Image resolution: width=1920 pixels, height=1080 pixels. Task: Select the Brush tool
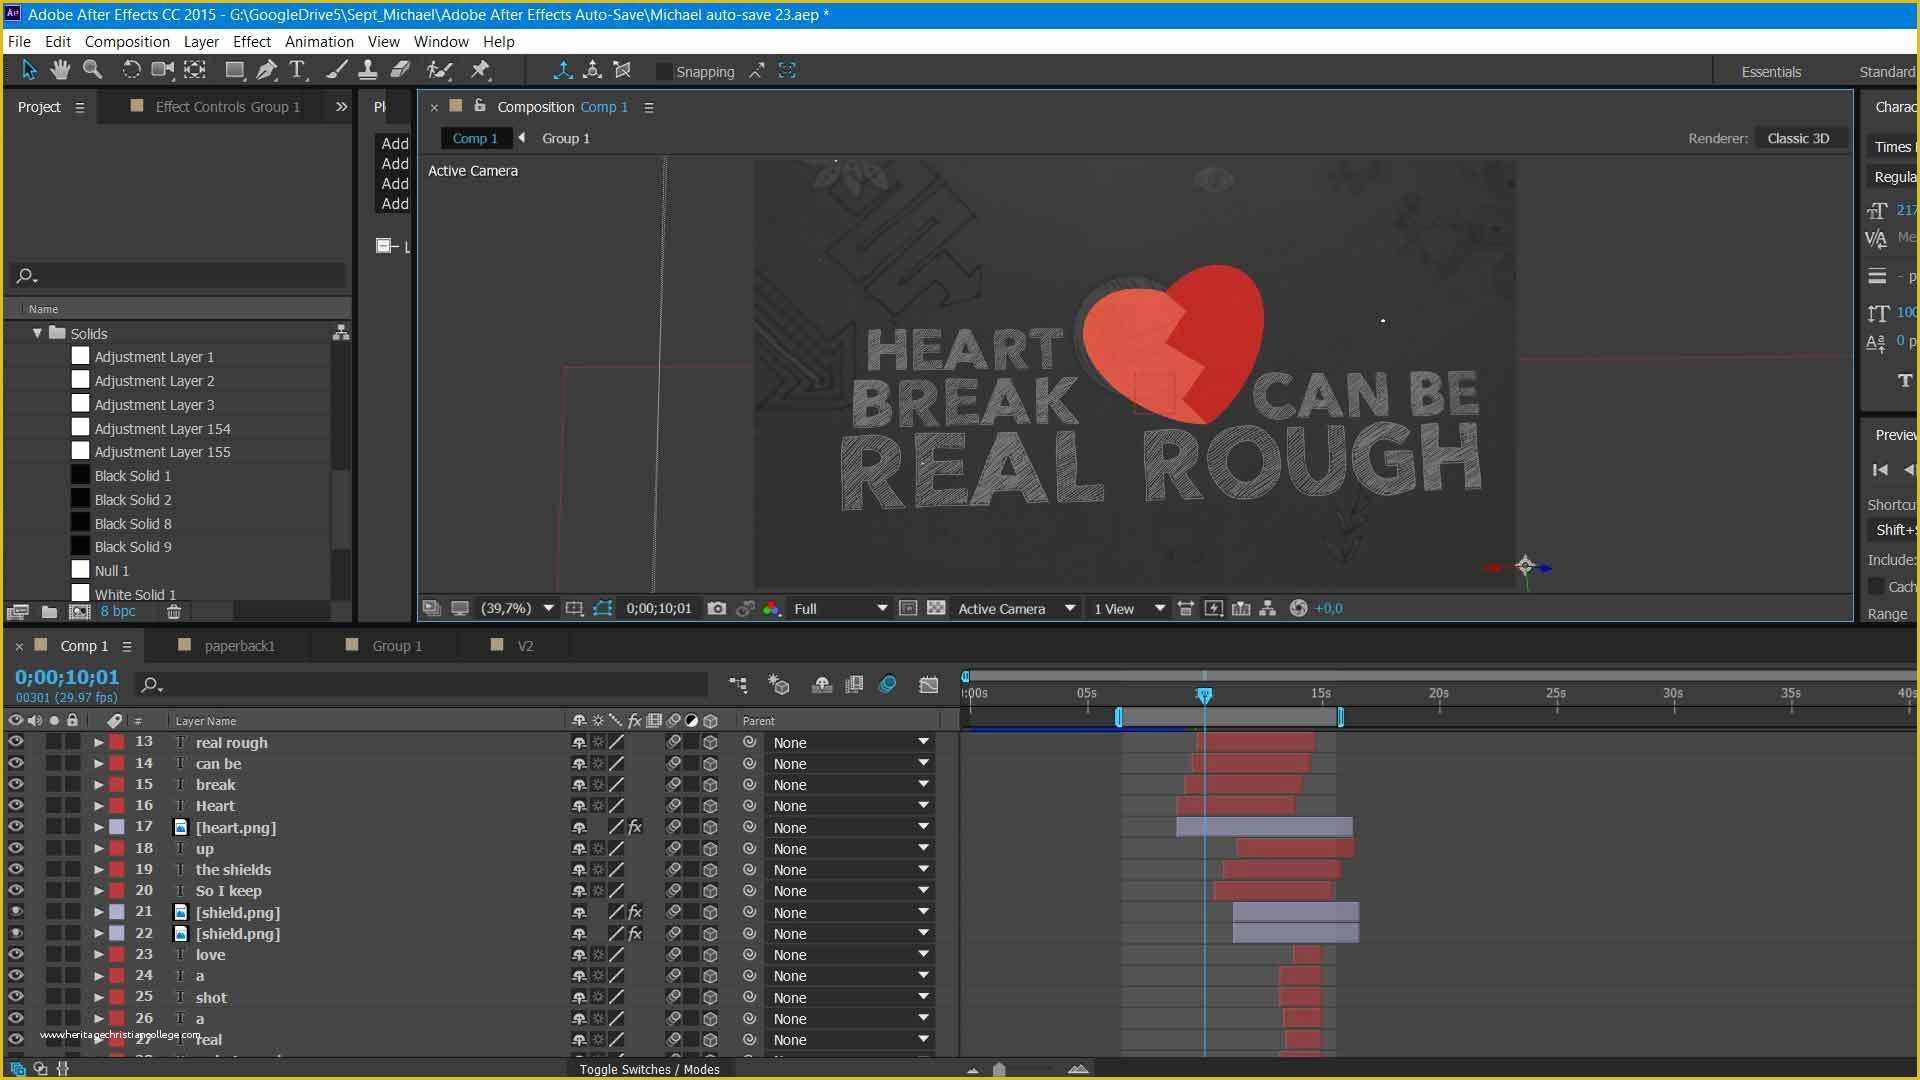[337, 70]
